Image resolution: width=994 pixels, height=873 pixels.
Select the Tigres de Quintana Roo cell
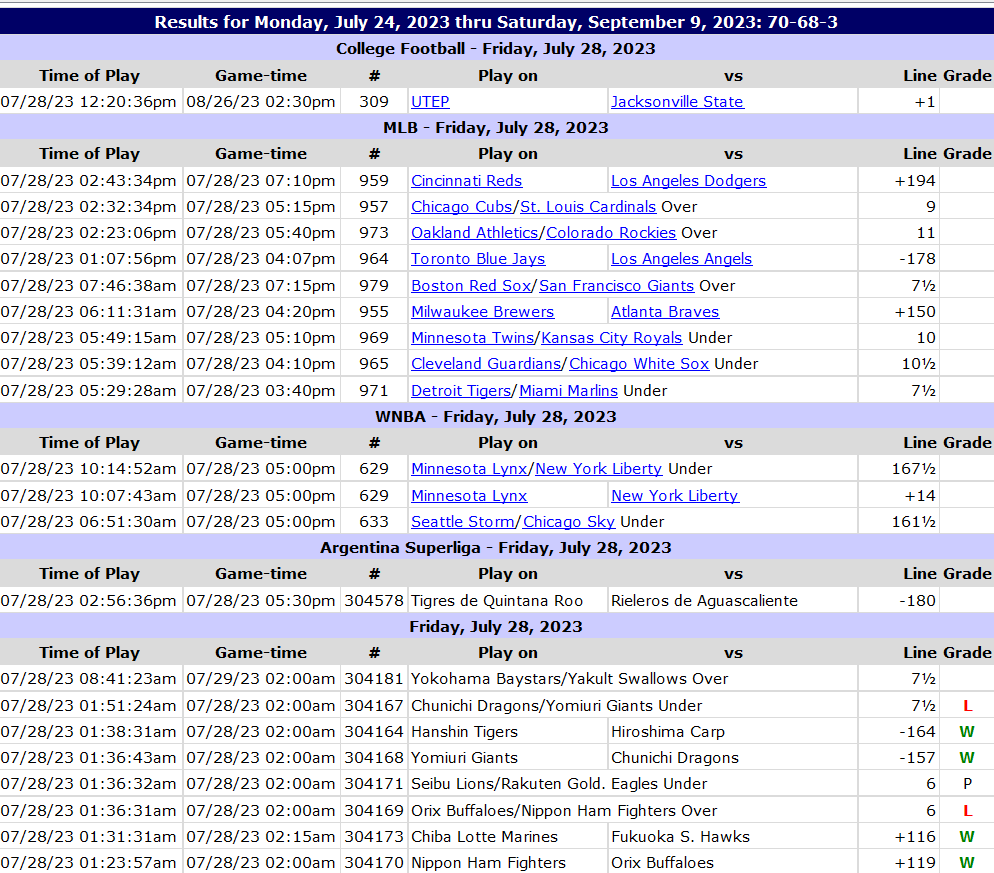click(x=508, y=600)
